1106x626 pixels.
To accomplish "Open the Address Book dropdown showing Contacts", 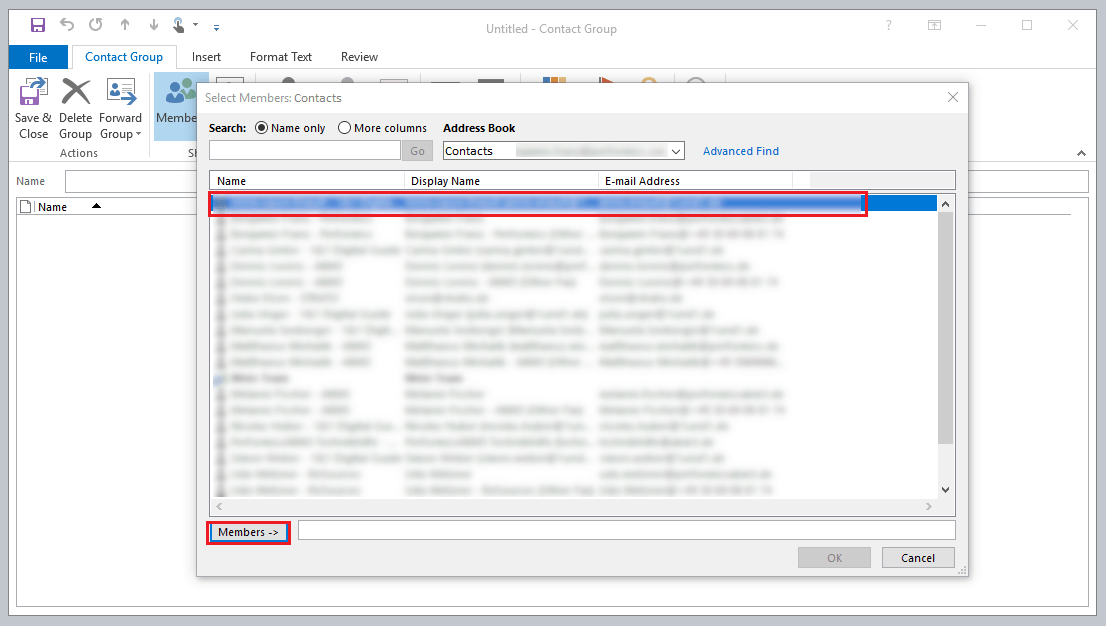I will click(674, 150).
